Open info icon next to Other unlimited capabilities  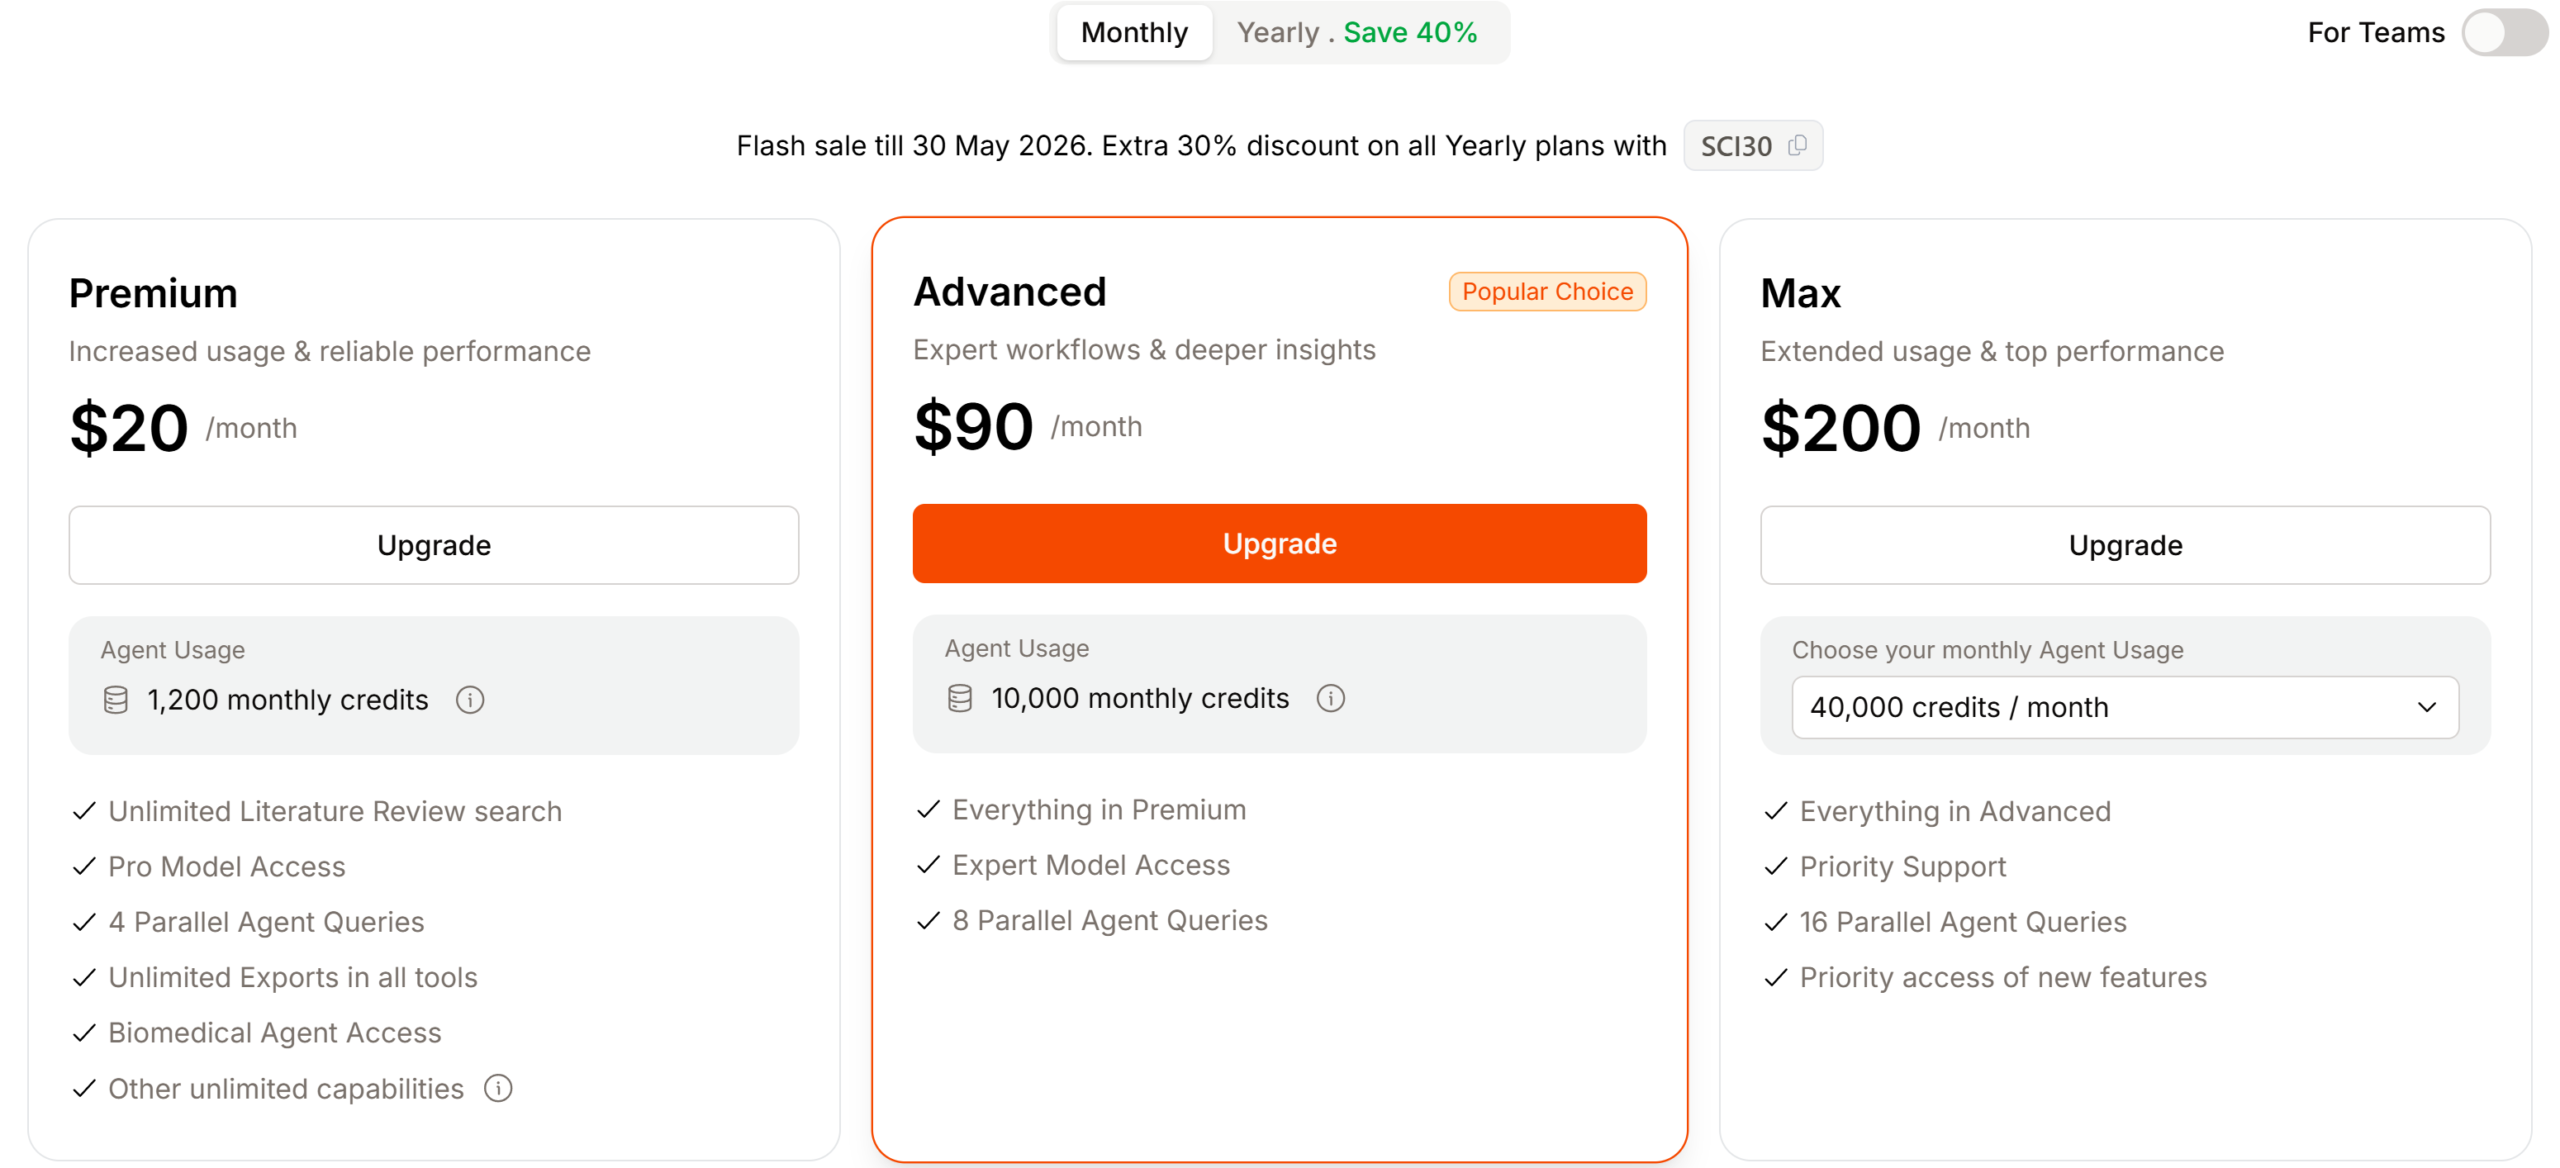pos(498,1088)
